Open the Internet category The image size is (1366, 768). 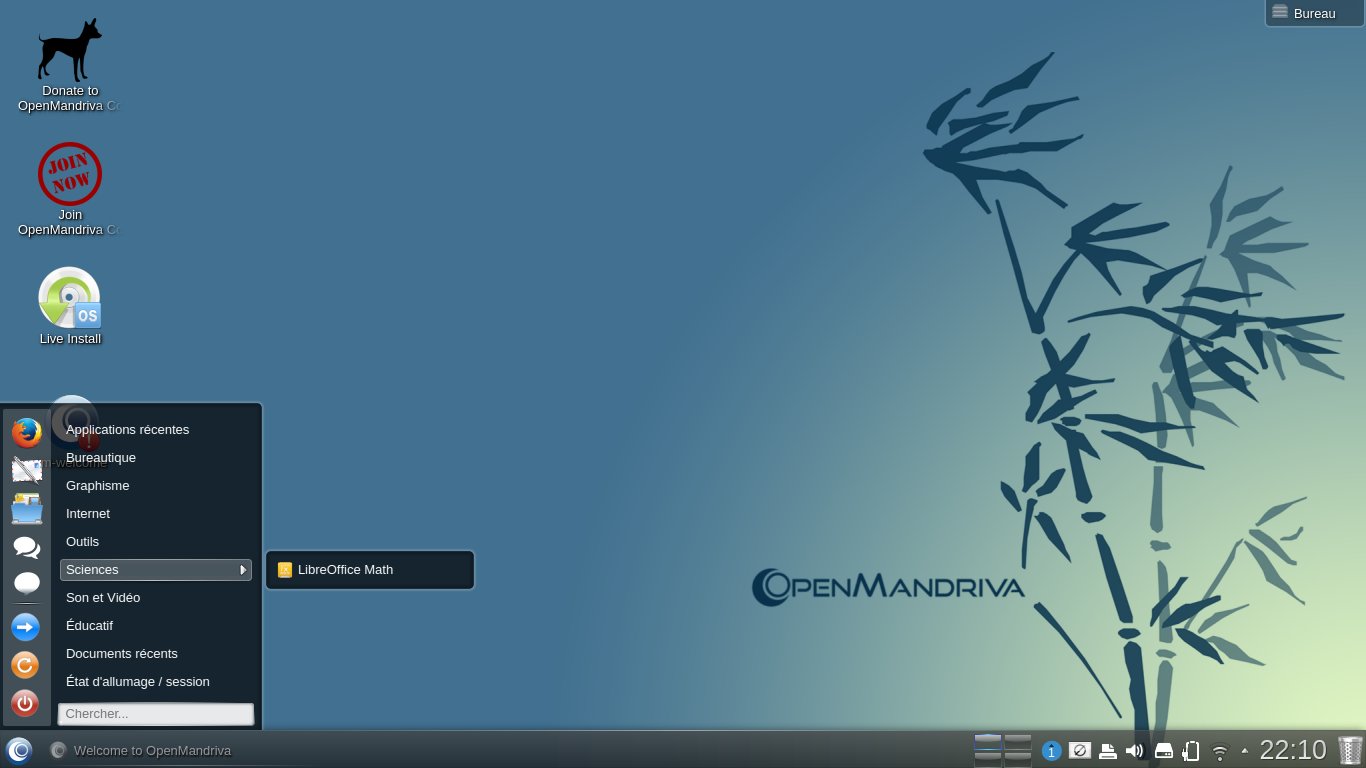point(155,513)
